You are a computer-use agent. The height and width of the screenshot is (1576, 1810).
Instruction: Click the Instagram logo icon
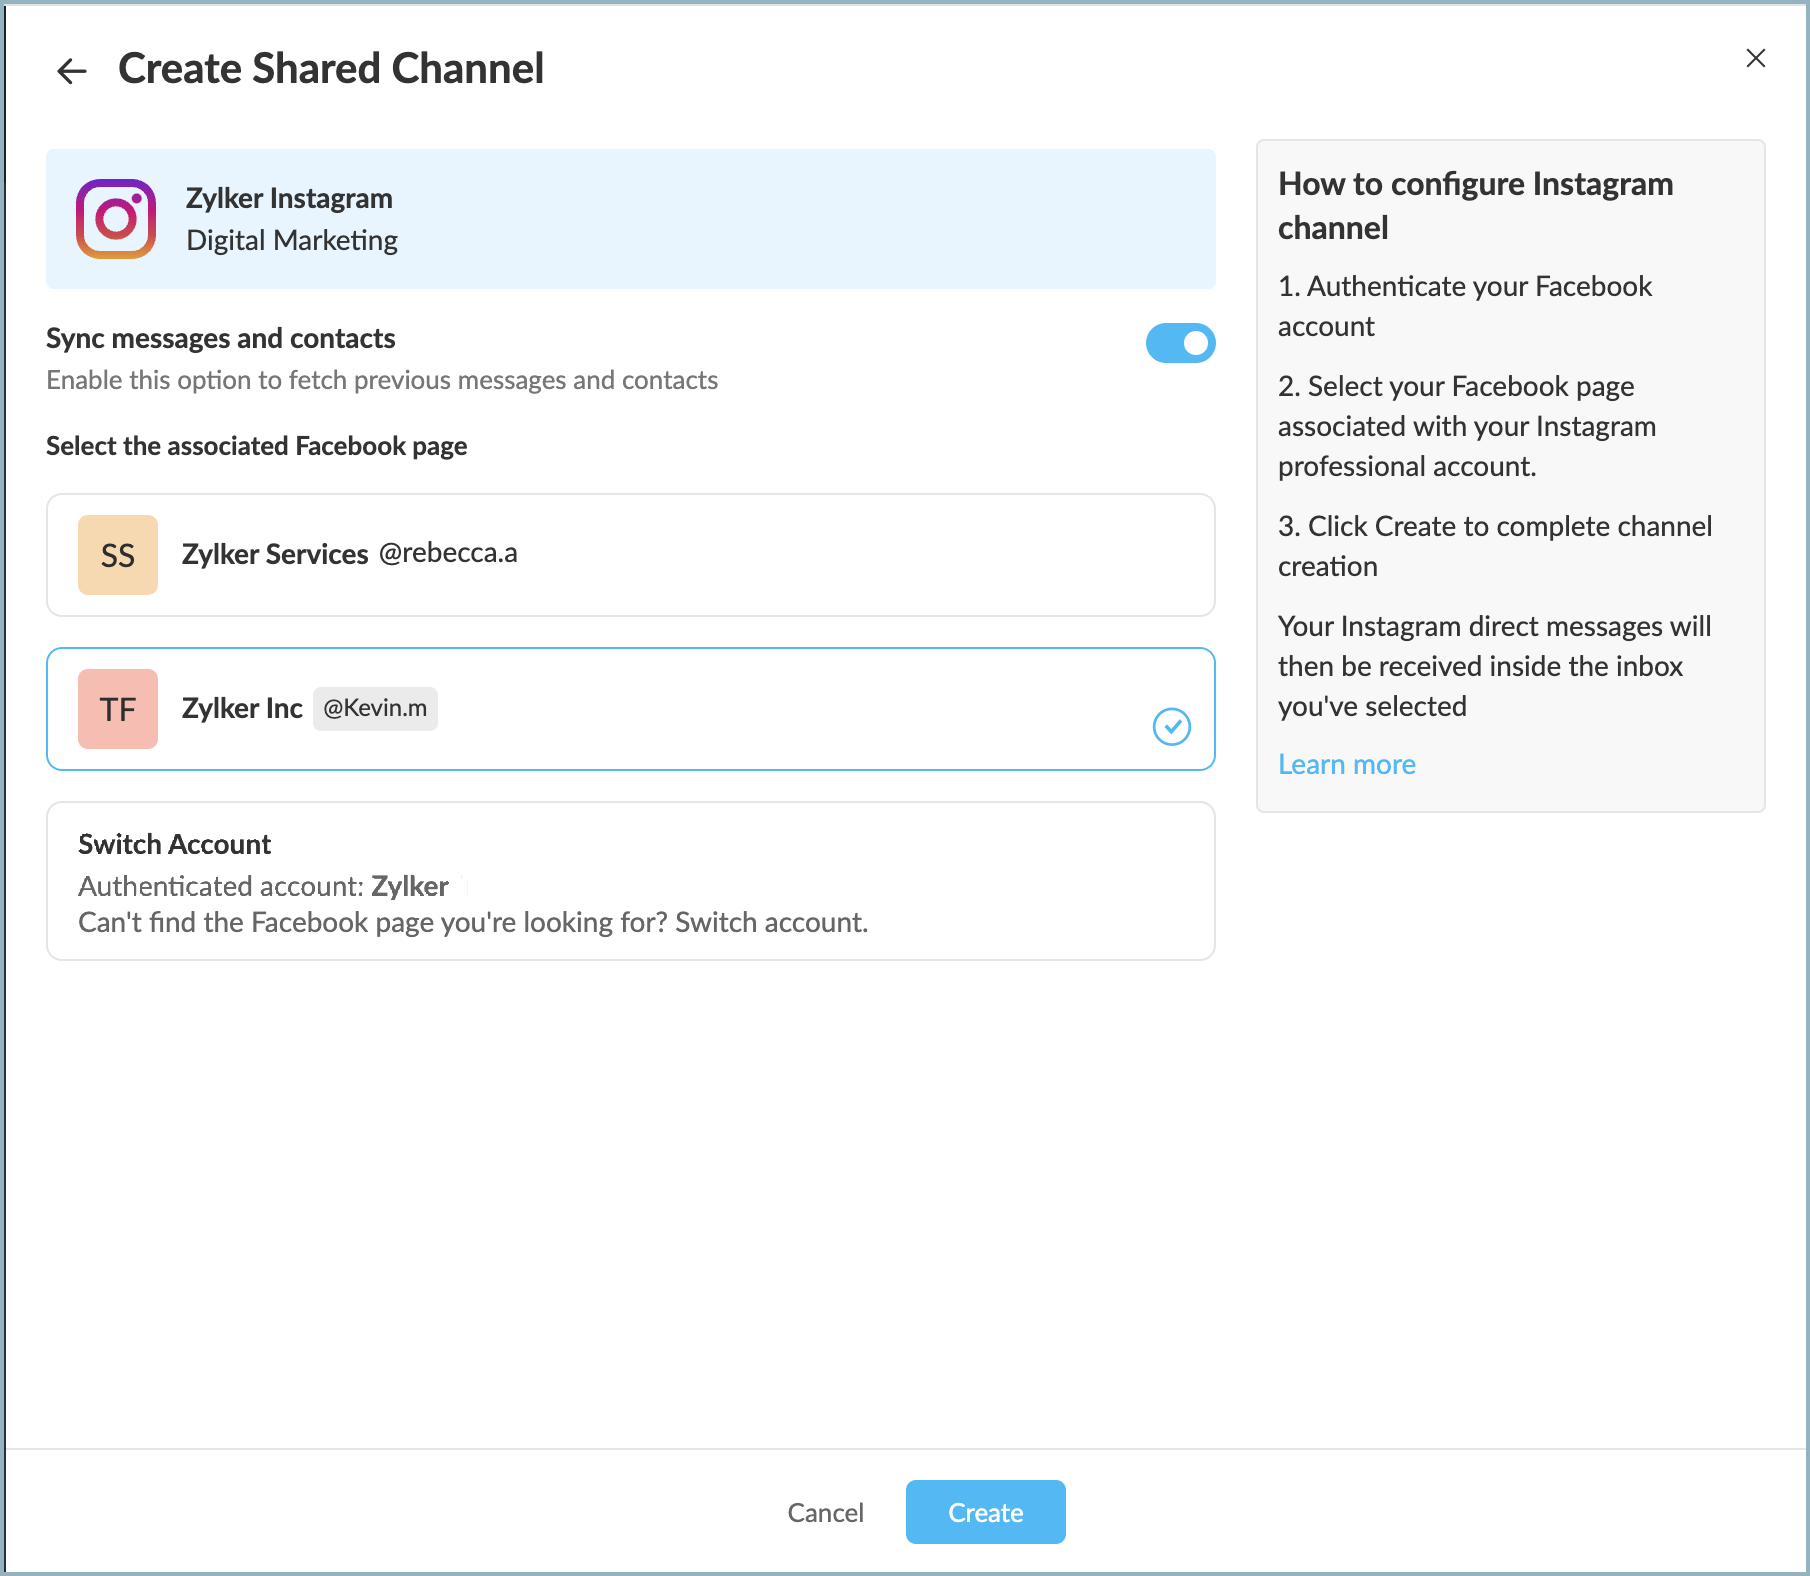[x=116, y=219]
